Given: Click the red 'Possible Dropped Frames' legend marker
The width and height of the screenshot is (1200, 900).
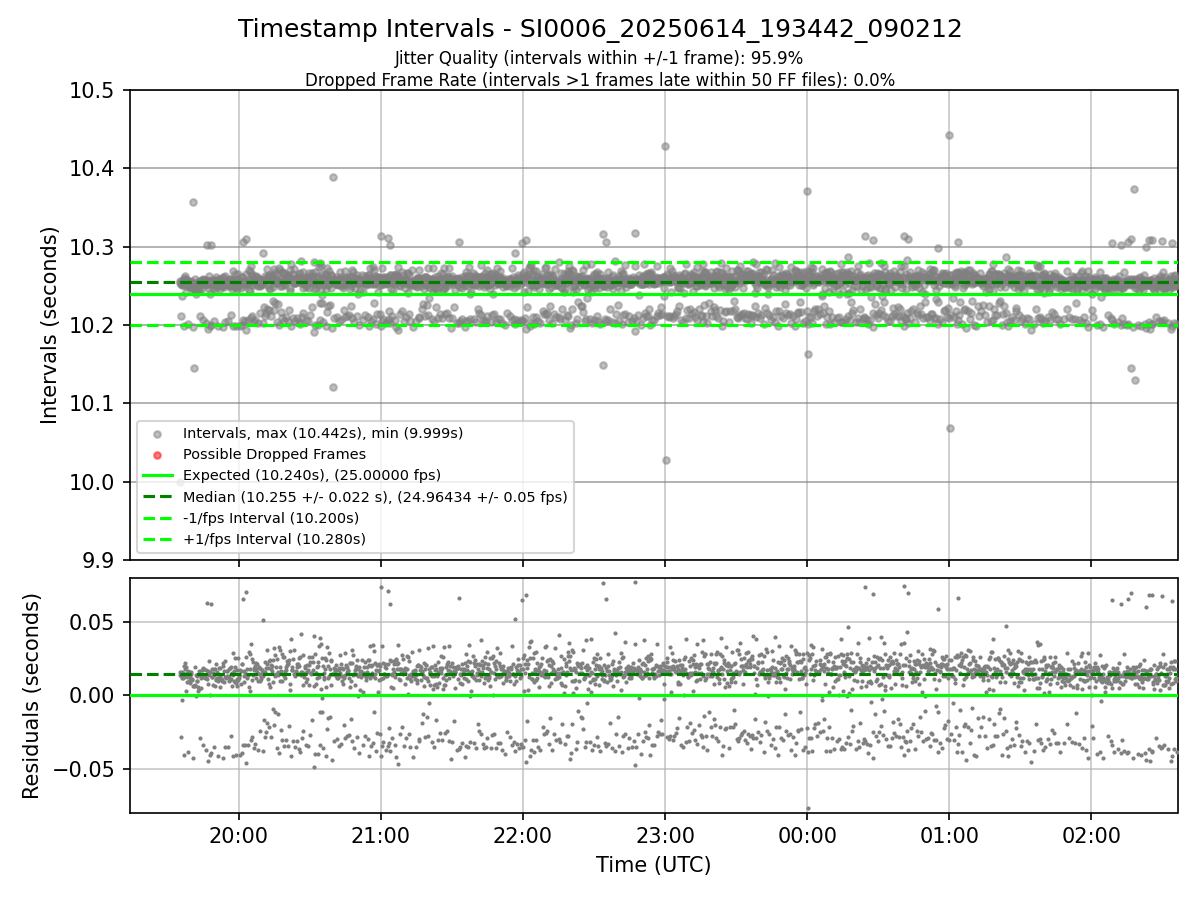Looking at the screenshot, I should [158, 454].
